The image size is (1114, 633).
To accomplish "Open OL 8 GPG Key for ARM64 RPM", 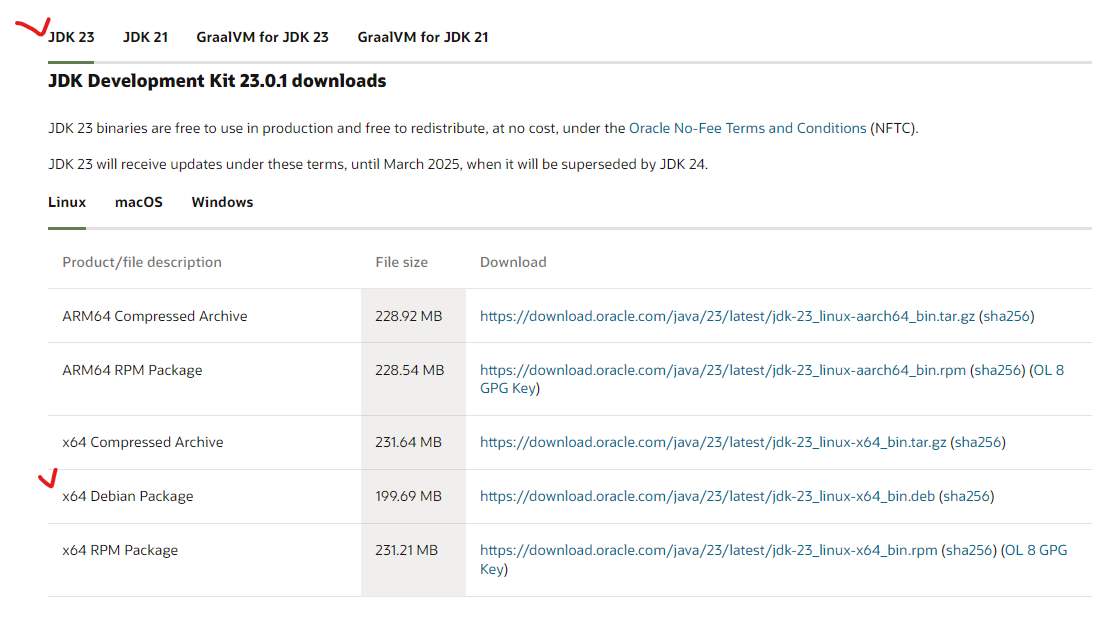I will (772, 379).
